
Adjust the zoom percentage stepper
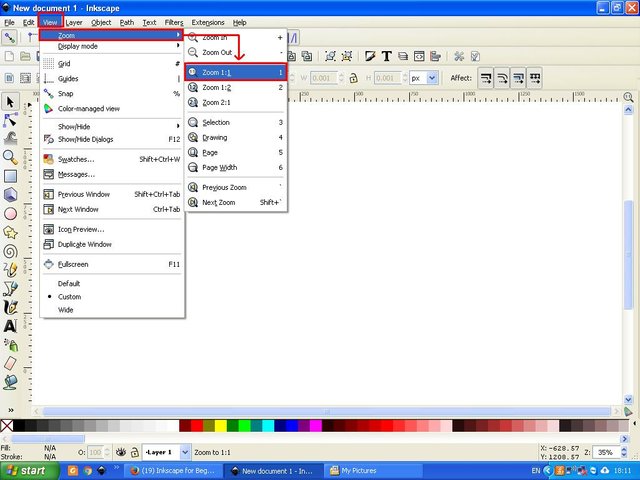pos(624,452)
